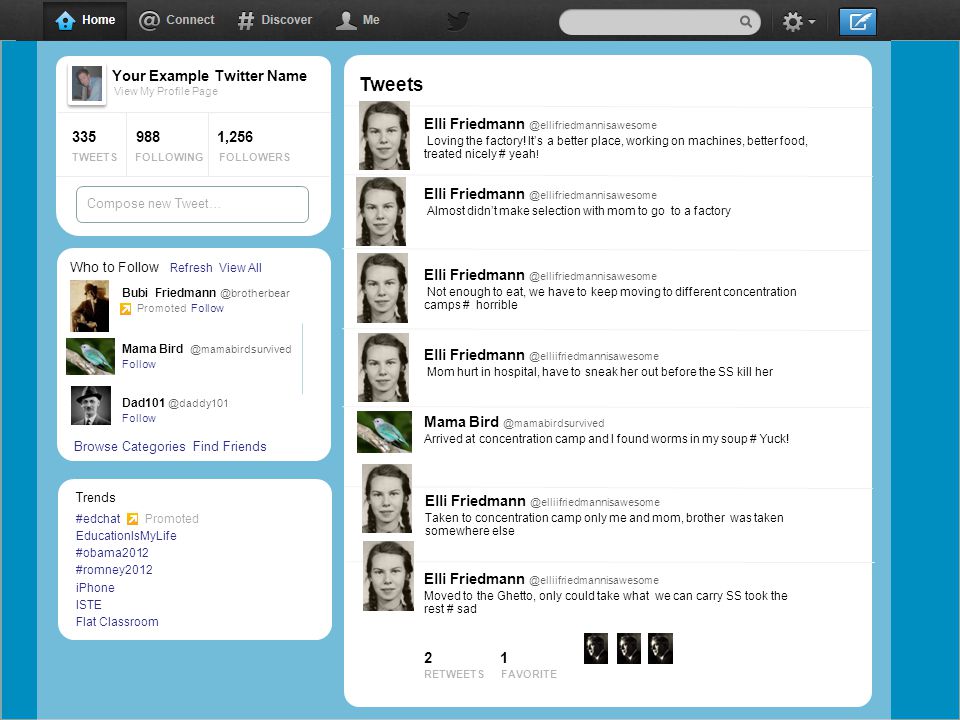Click the first retweeter avatar thumbnail
This screenshot has width=960, height=720.
point(596,648)
